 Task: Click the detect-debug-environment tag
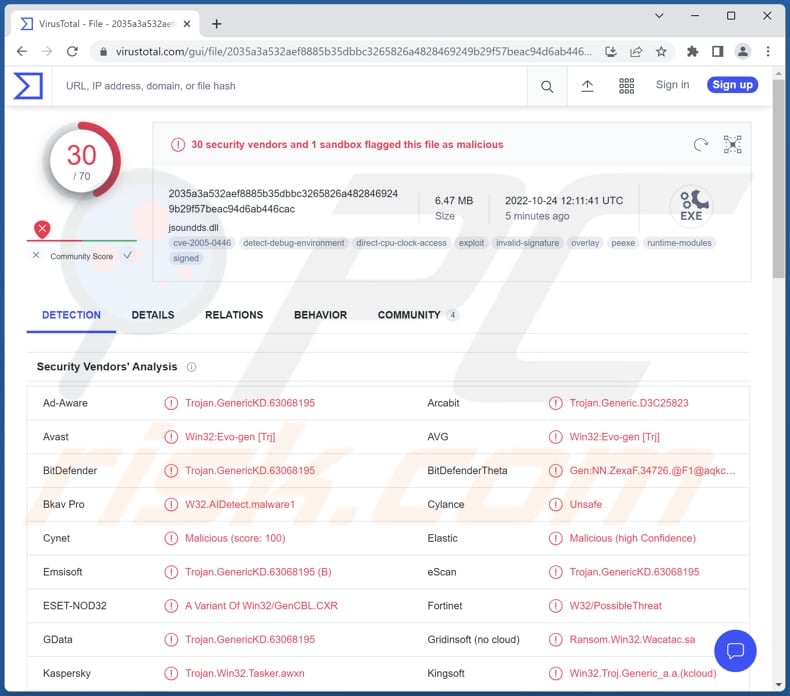click(294, 243)
